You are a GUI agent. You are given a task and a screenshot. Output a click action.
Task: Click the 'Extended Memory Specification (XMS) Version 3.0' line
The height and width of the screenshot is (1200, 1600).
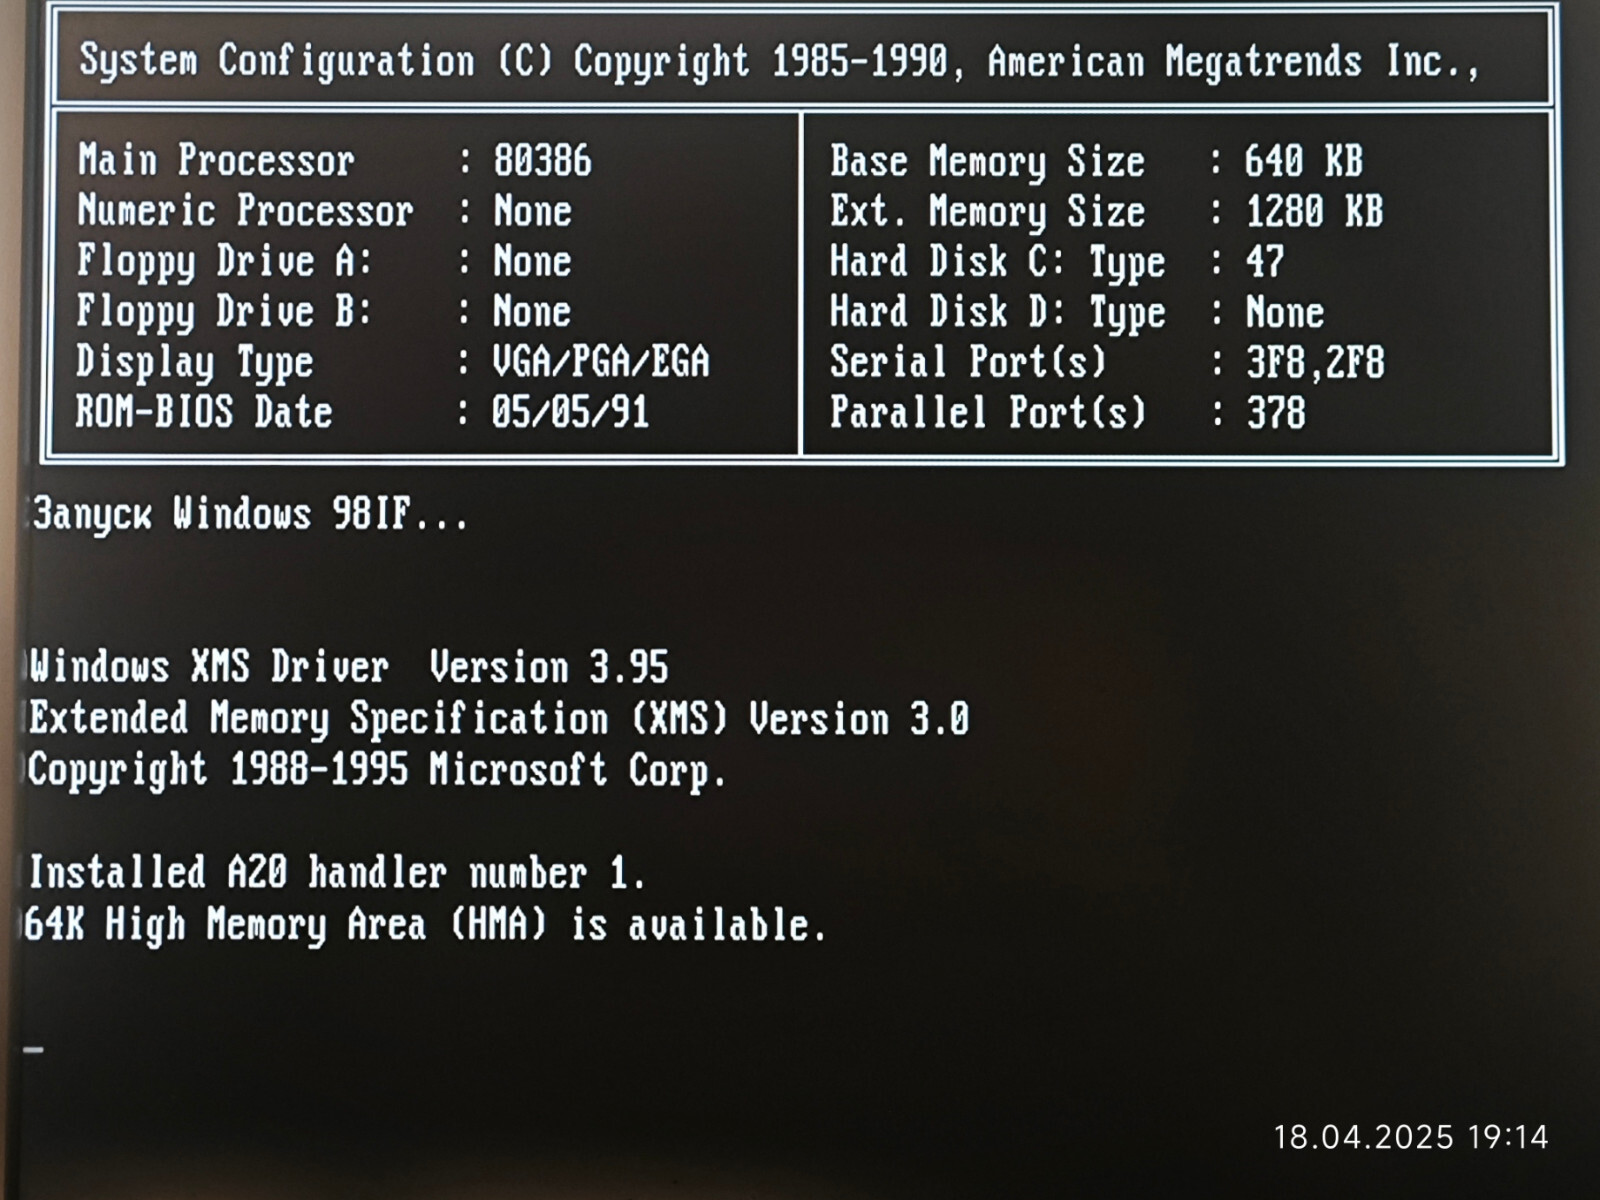499,719
